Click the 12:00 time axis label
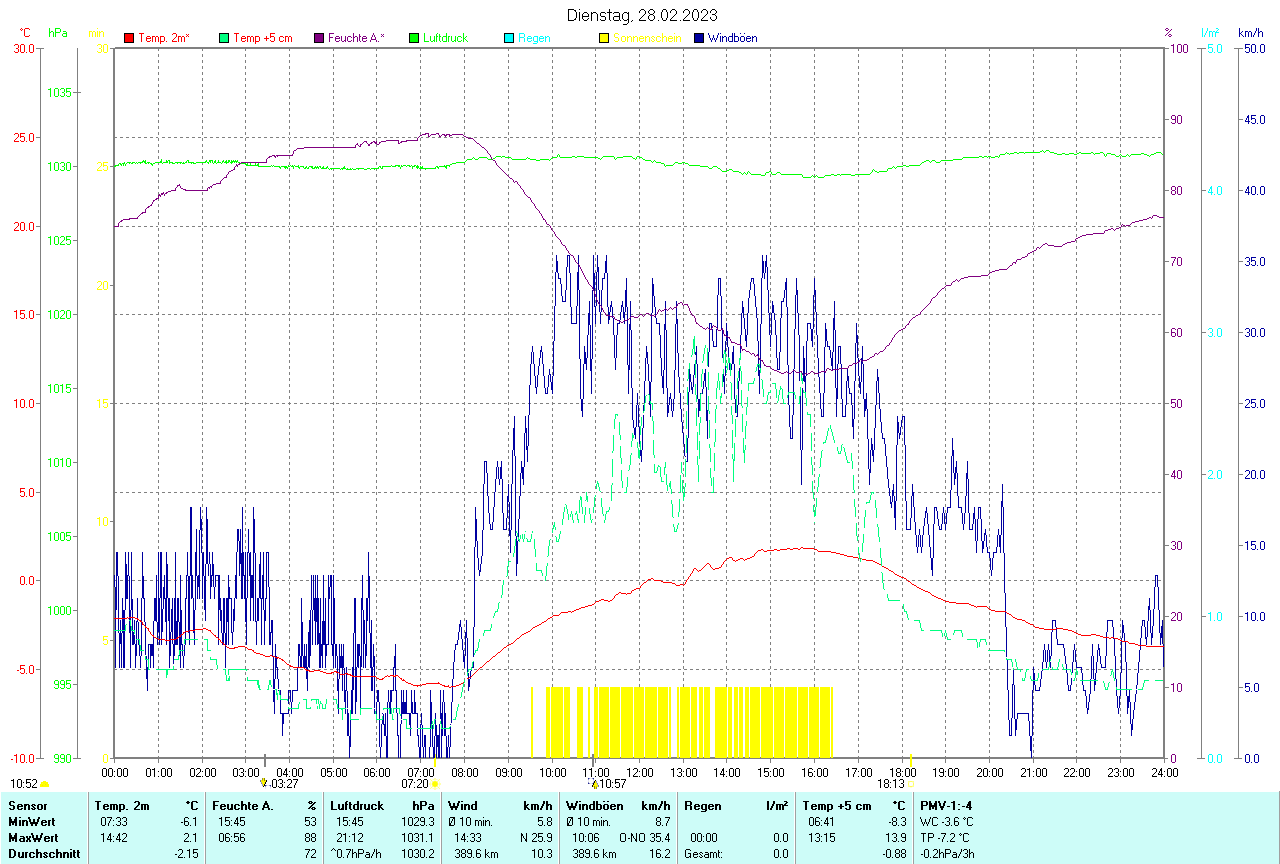Viewport: 1280px width, 864px height. click(640, 772)
